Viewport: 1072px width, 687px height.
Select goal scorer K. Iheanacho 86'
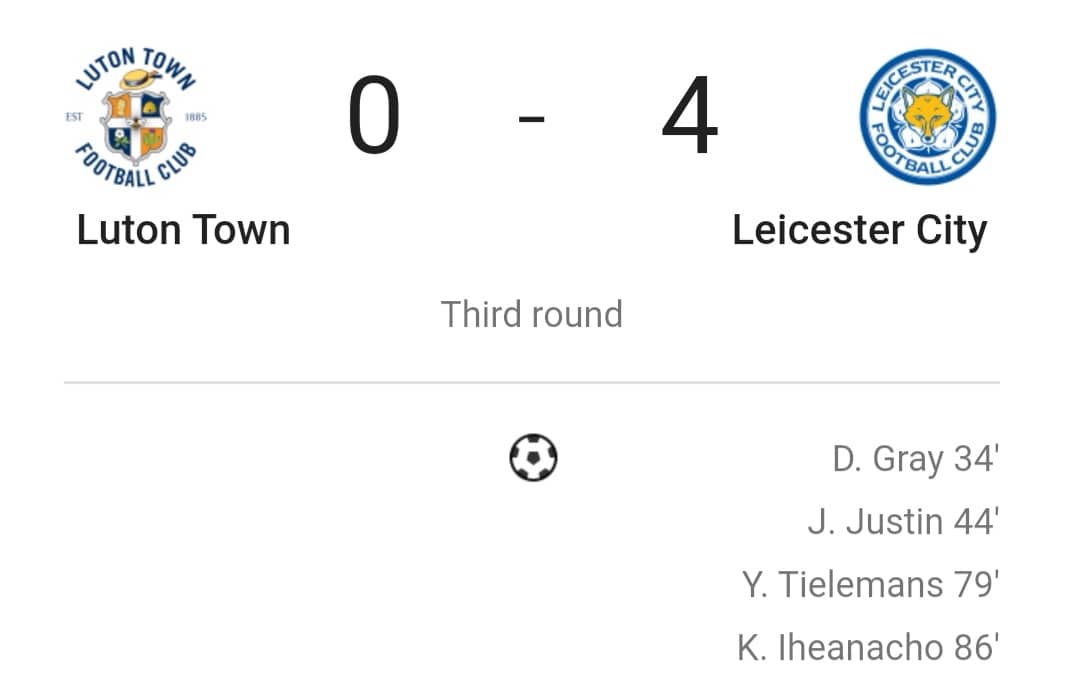coord(868,647)
